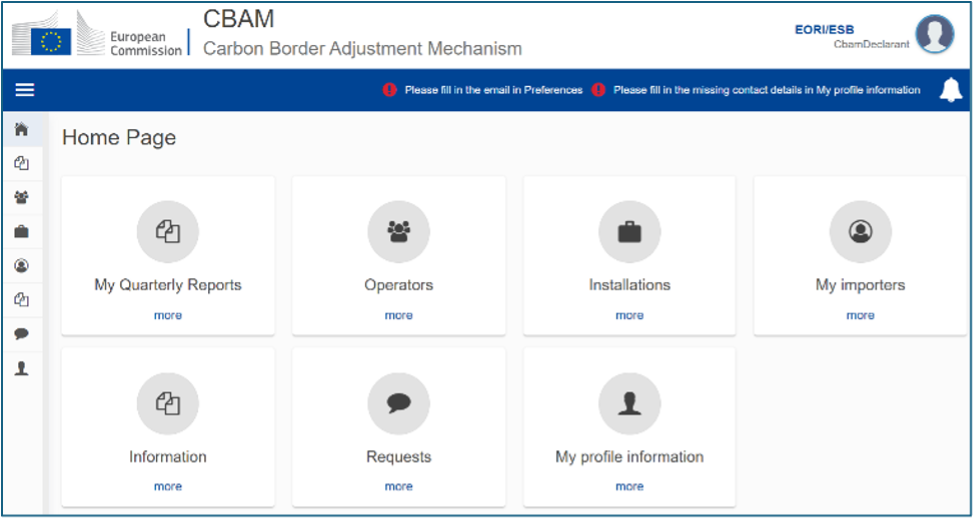This screenshot has height=522, width=977.
Task: Click the requests speech bubble in sidebar
Action: (21, 334)
